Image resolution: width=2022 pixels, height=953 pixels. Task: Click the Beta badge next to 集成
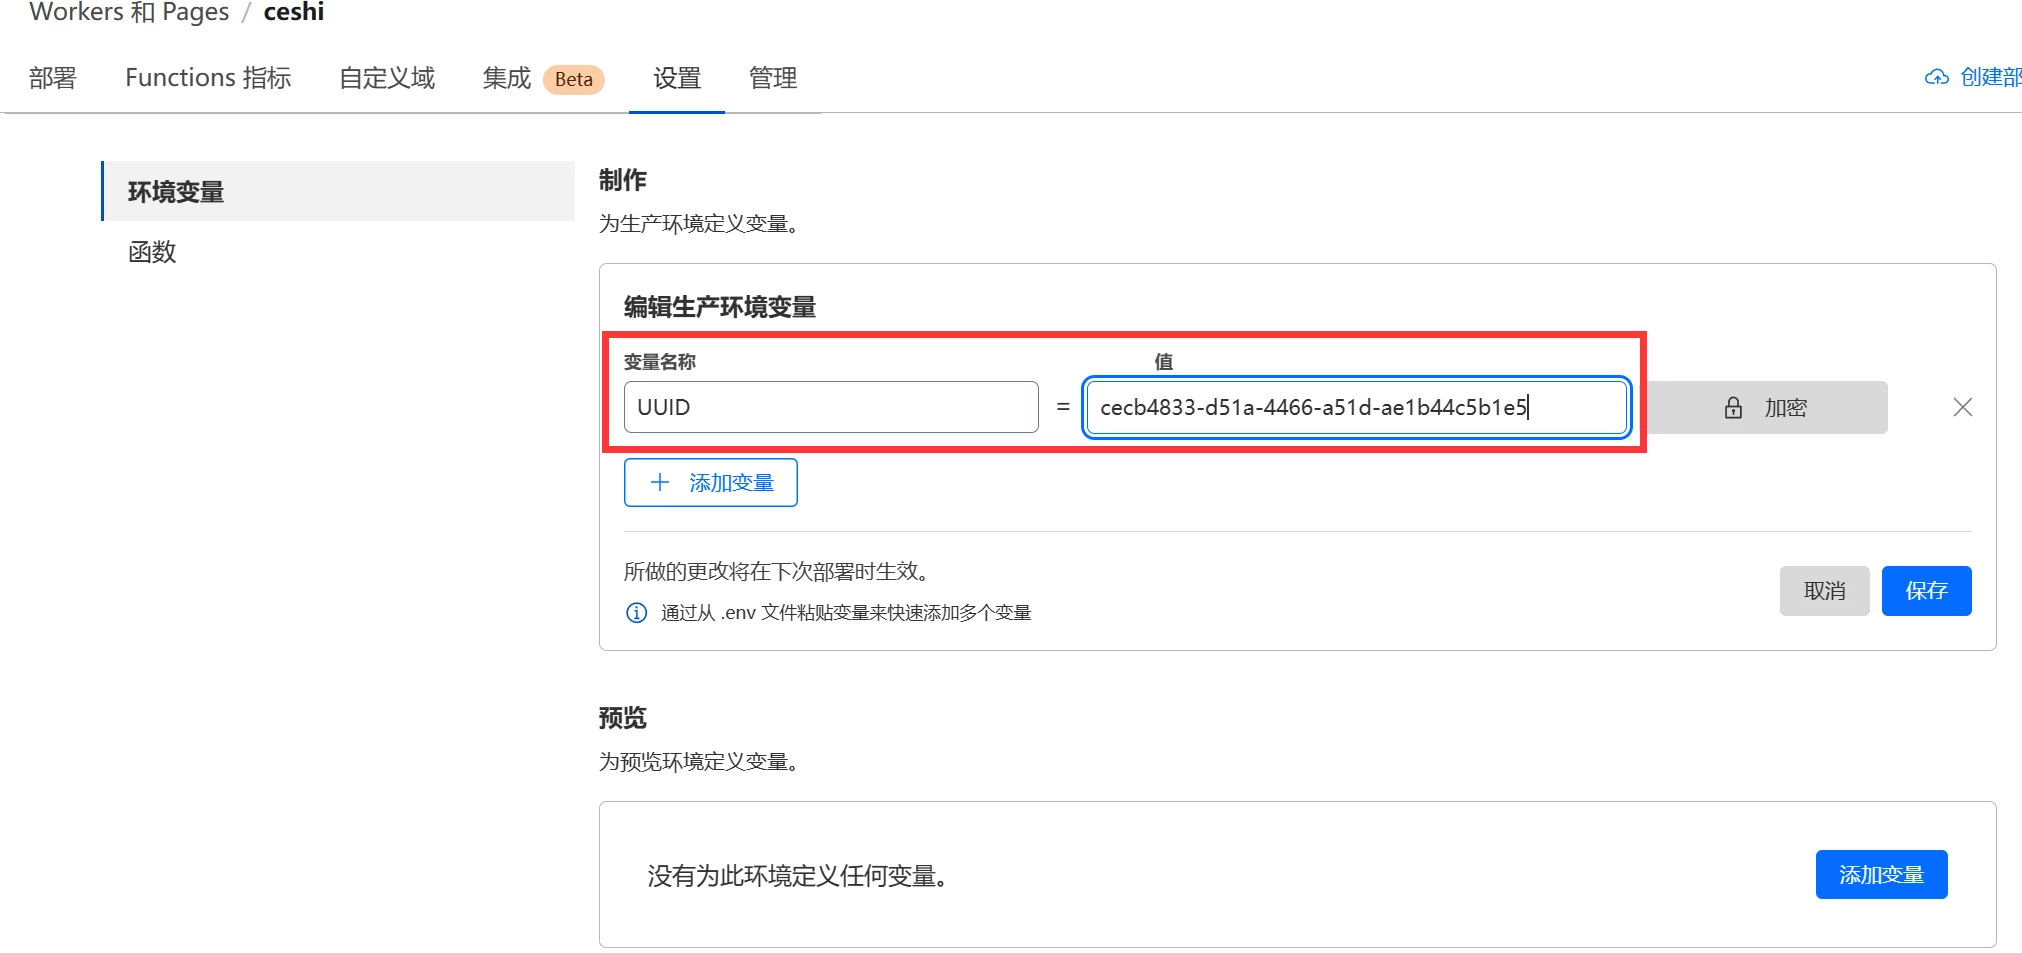[573, 80]
